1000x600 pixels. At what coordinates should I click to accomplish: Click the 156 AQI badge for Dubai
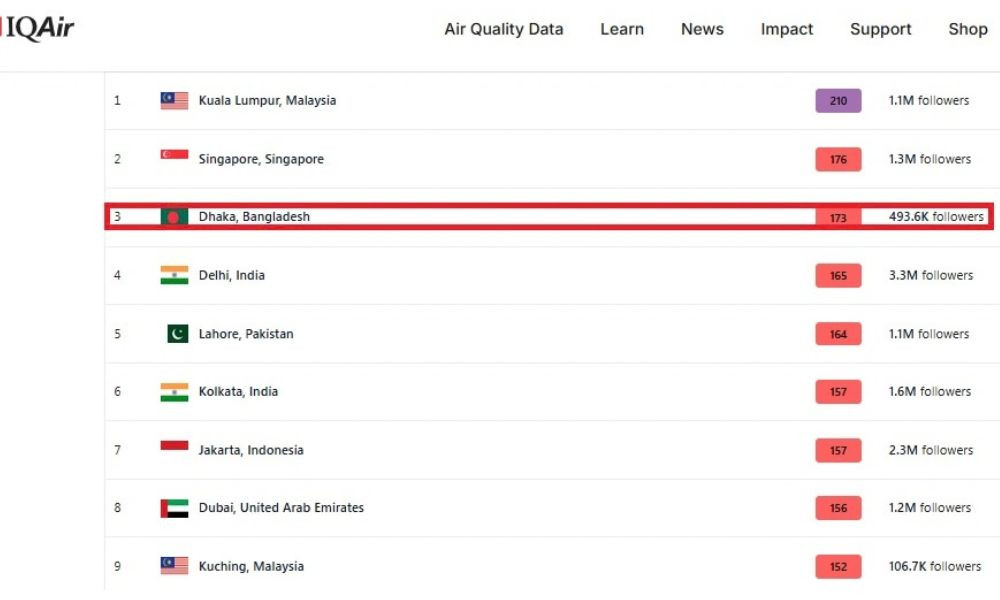(838, 508)
